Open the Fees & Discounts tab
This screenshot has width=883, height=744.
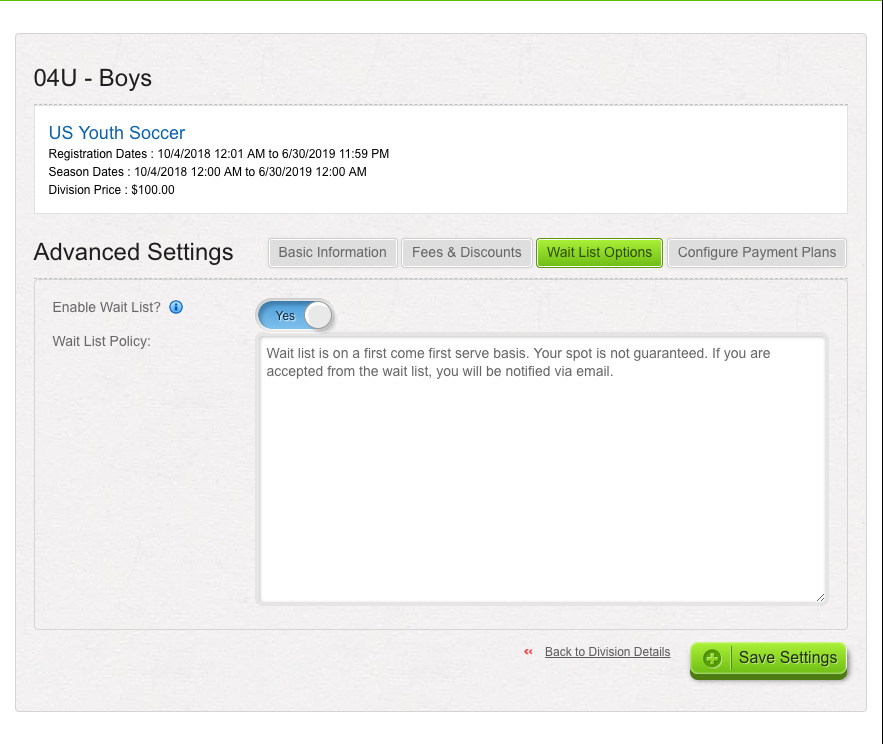(x=466, y=252)
